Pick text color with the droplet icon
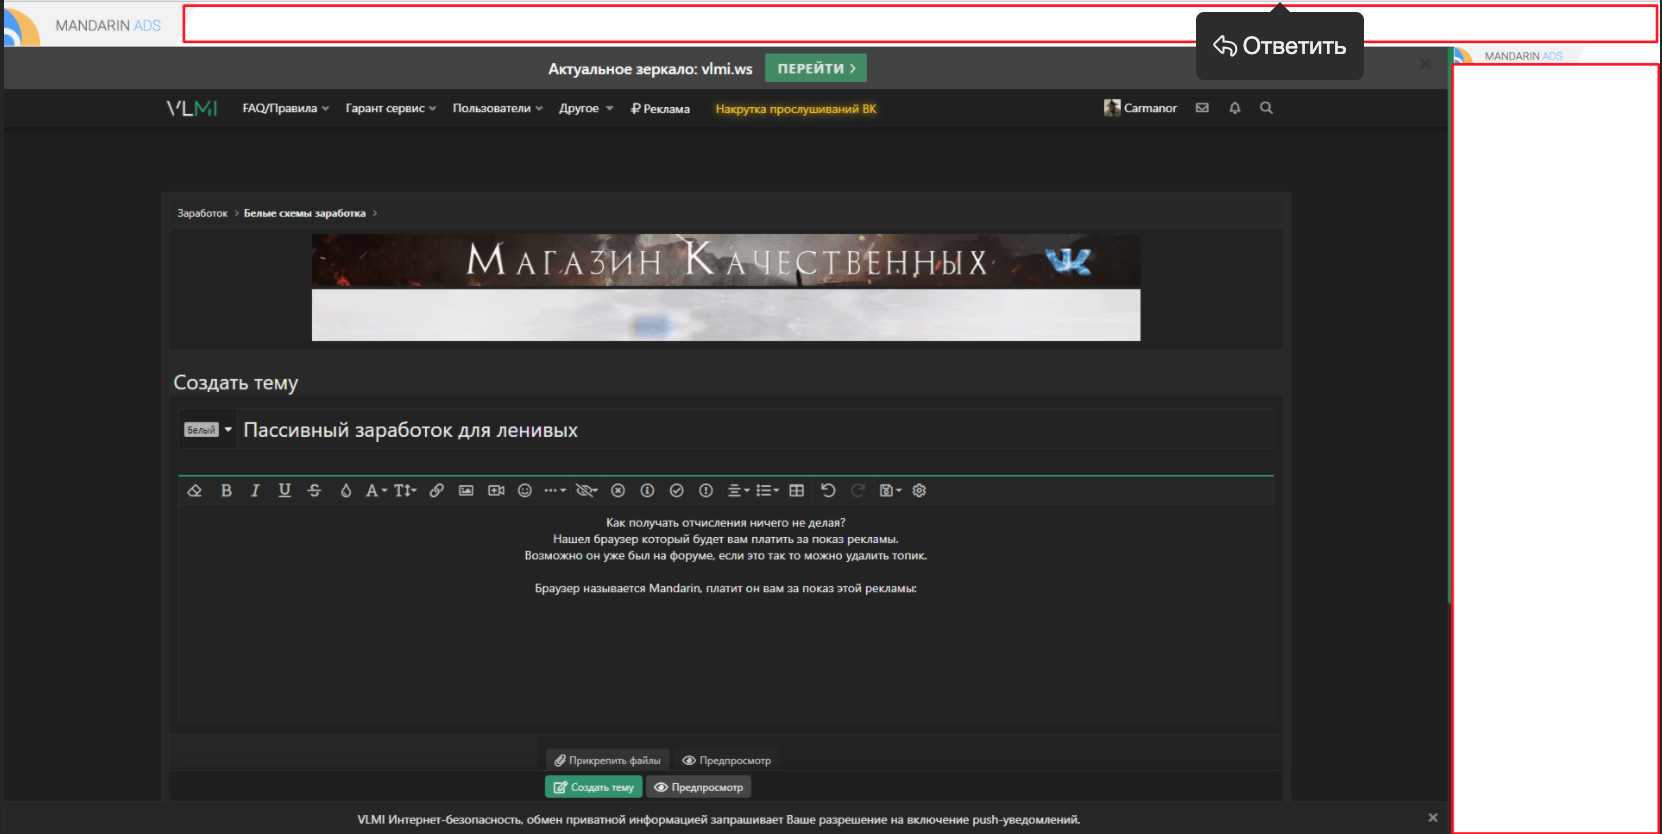This screenshot has height=834, width=1662. 346,490
